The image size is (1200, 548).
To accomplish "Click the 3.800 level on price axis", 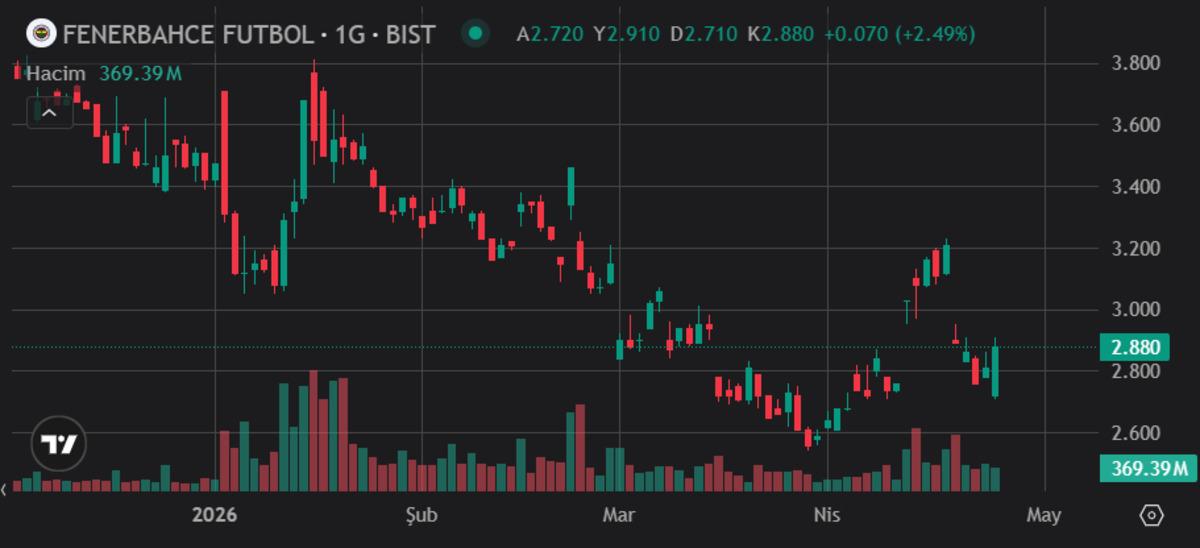I will pos(1135,64).
